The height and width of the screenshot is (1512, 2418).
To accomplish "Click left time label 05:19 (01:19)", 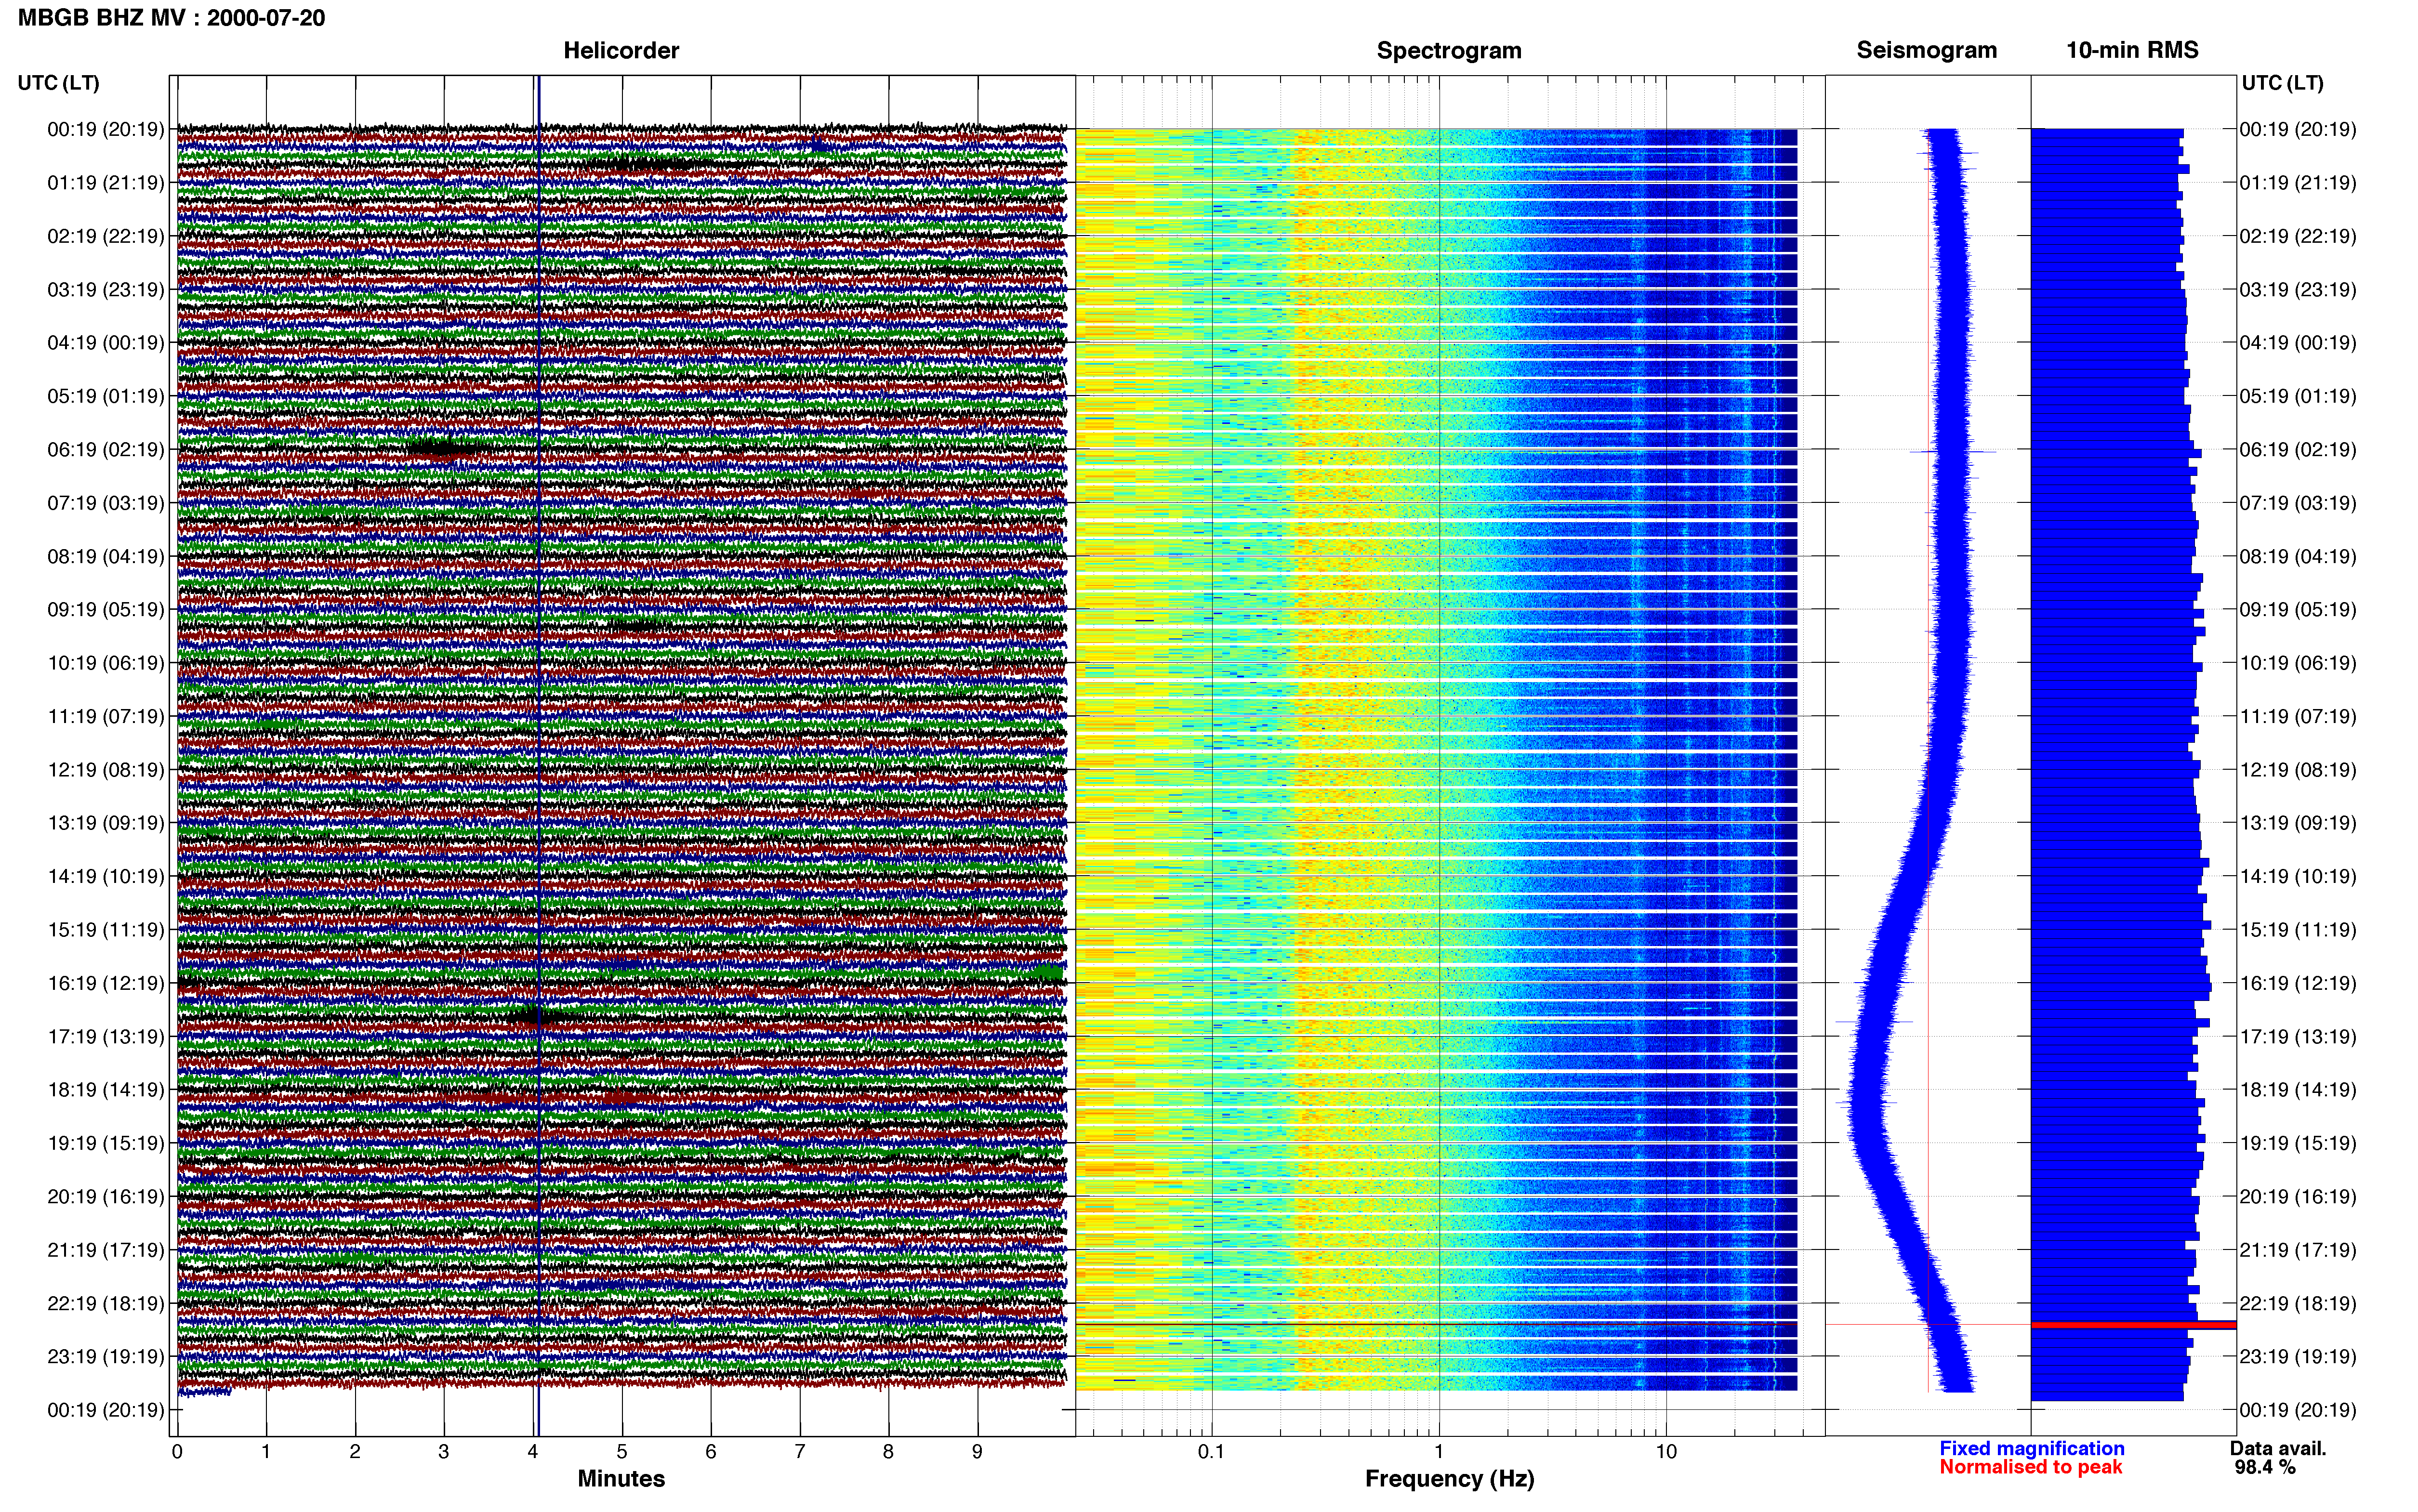I will pos(105,396).
